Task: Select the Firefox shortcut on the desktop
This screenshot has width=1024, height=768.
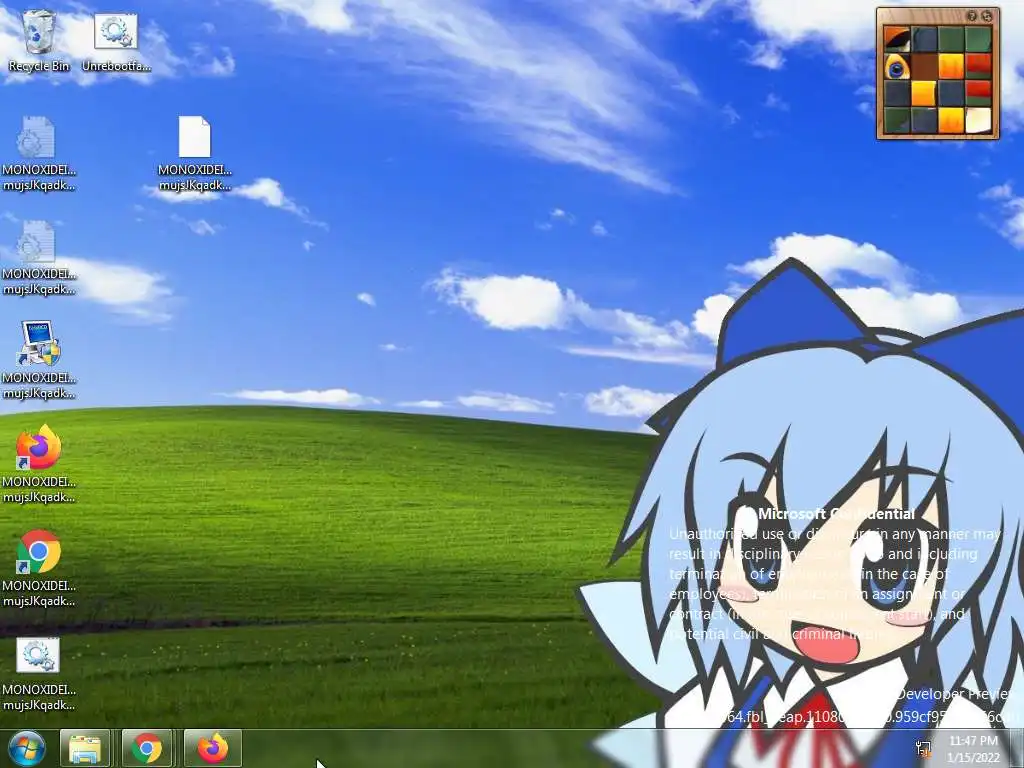Action: (39, 447)
